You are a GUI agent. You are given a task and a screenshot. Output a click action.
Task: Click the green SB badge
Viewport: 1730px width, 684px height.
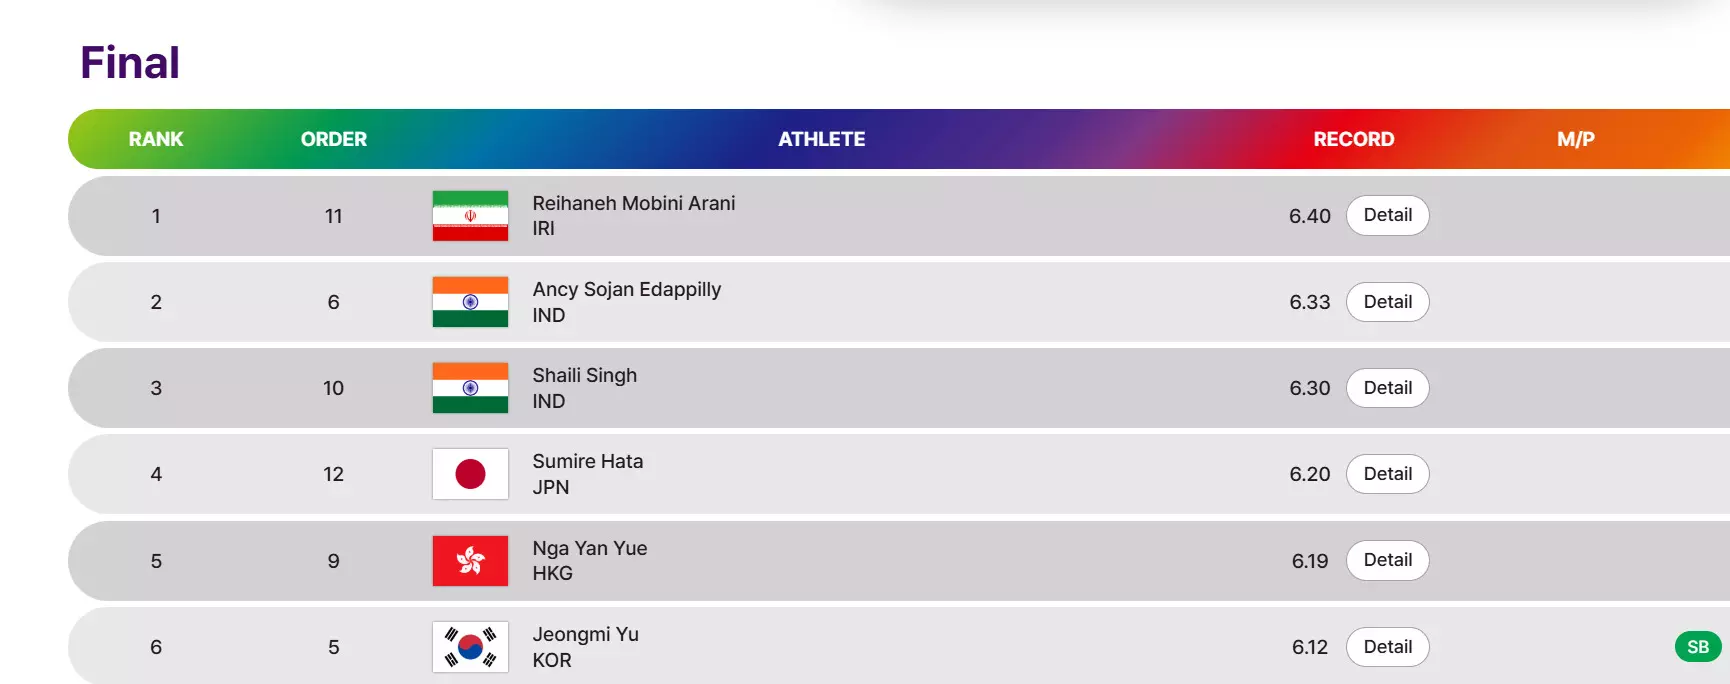coord(1697,647)
